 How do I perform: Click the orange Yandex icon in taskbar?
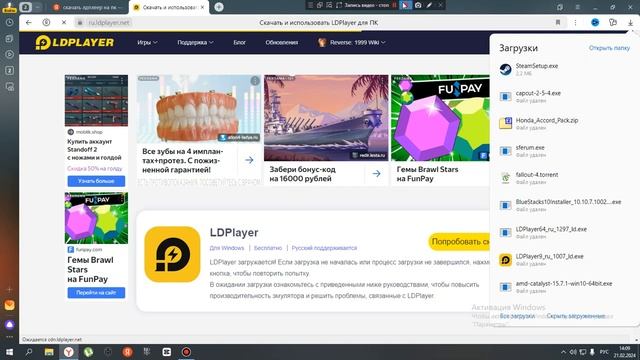[x=127, y=352]
